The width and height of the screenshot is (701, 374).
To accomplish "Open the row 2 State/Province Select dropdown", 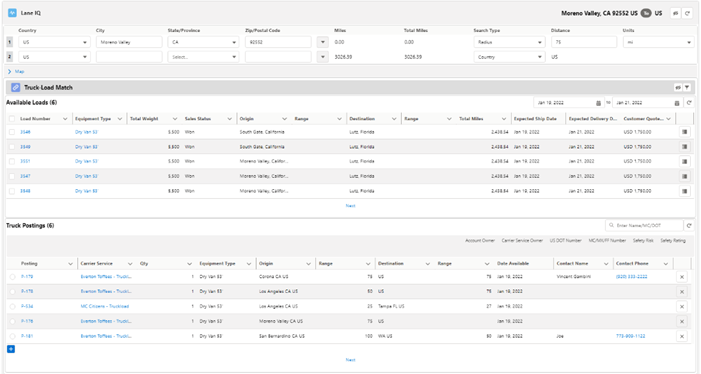I will pos(203,57).
